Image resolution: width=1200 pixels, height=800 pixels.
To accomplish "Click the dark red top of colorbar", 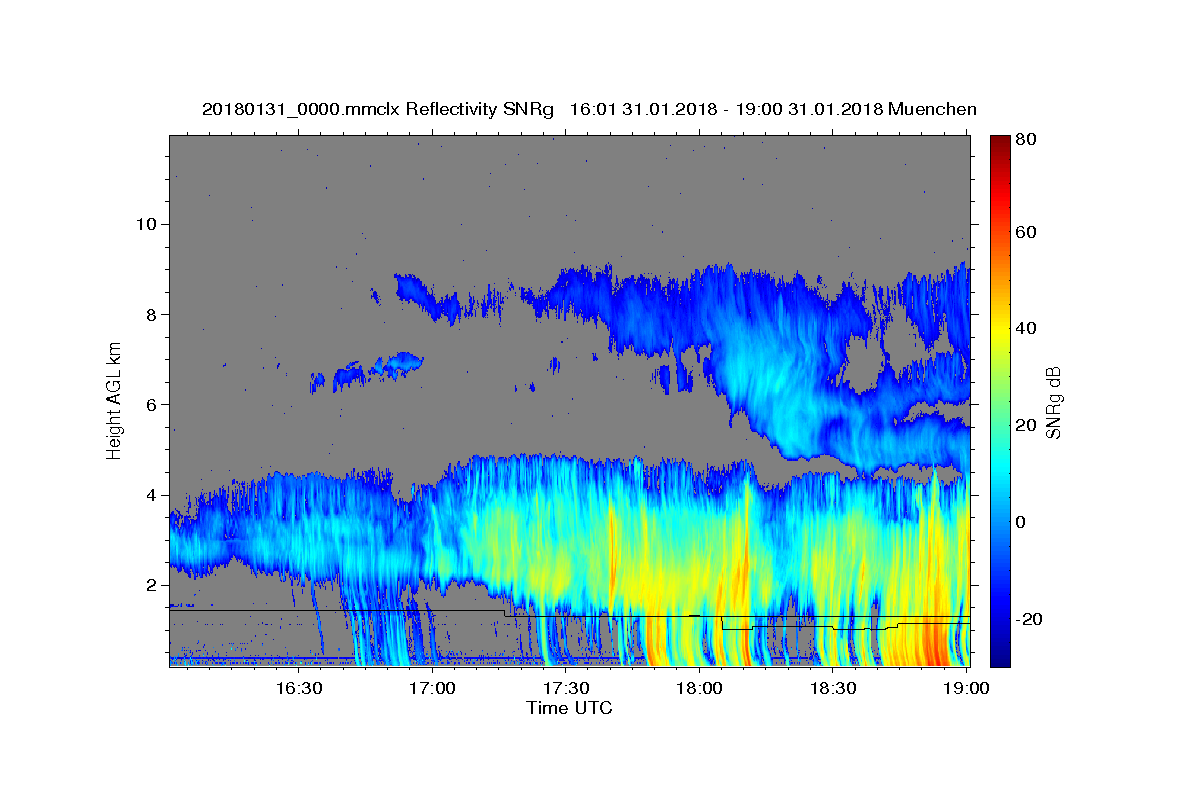I will [x=1000, y=143].
